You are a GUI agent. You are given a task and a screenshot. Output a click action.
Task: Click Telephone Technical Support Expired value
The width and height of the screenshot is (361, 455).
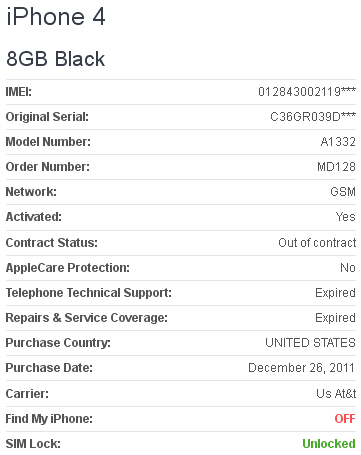pyautogui.click(x=335, y=293)
